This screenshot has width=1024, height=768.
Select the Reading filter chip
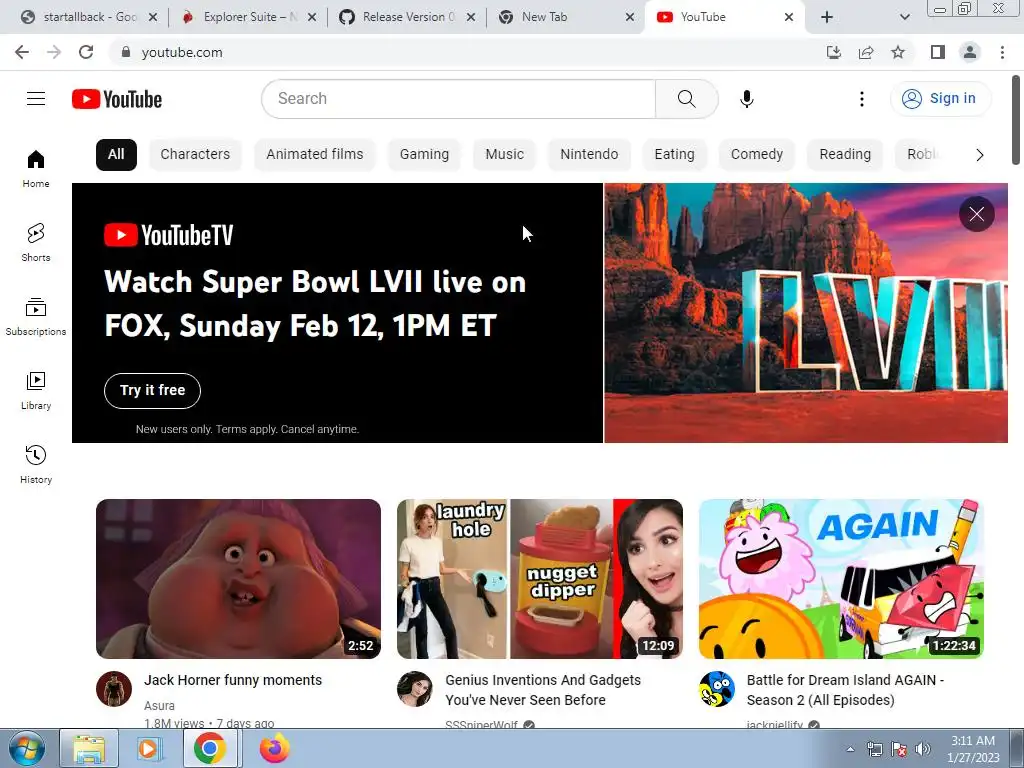(845, 155)
